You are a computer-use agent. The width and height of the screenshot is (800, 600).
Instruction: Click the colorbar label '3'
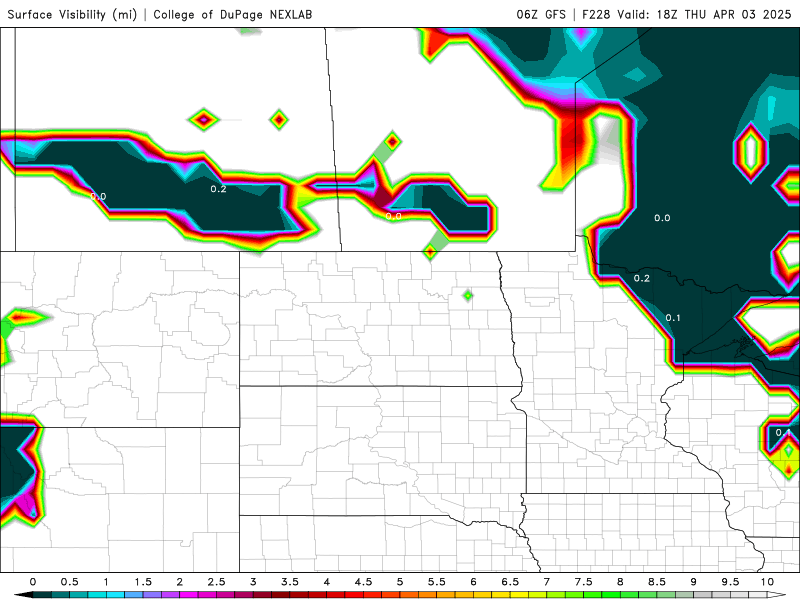tap(253, 582)
